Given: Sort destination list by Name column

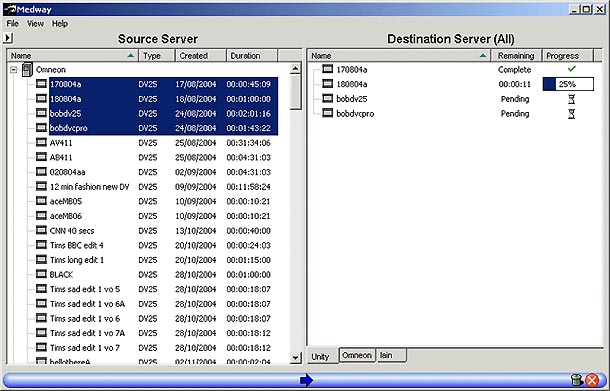Looking at the screenshot, I should click(399, 56).
